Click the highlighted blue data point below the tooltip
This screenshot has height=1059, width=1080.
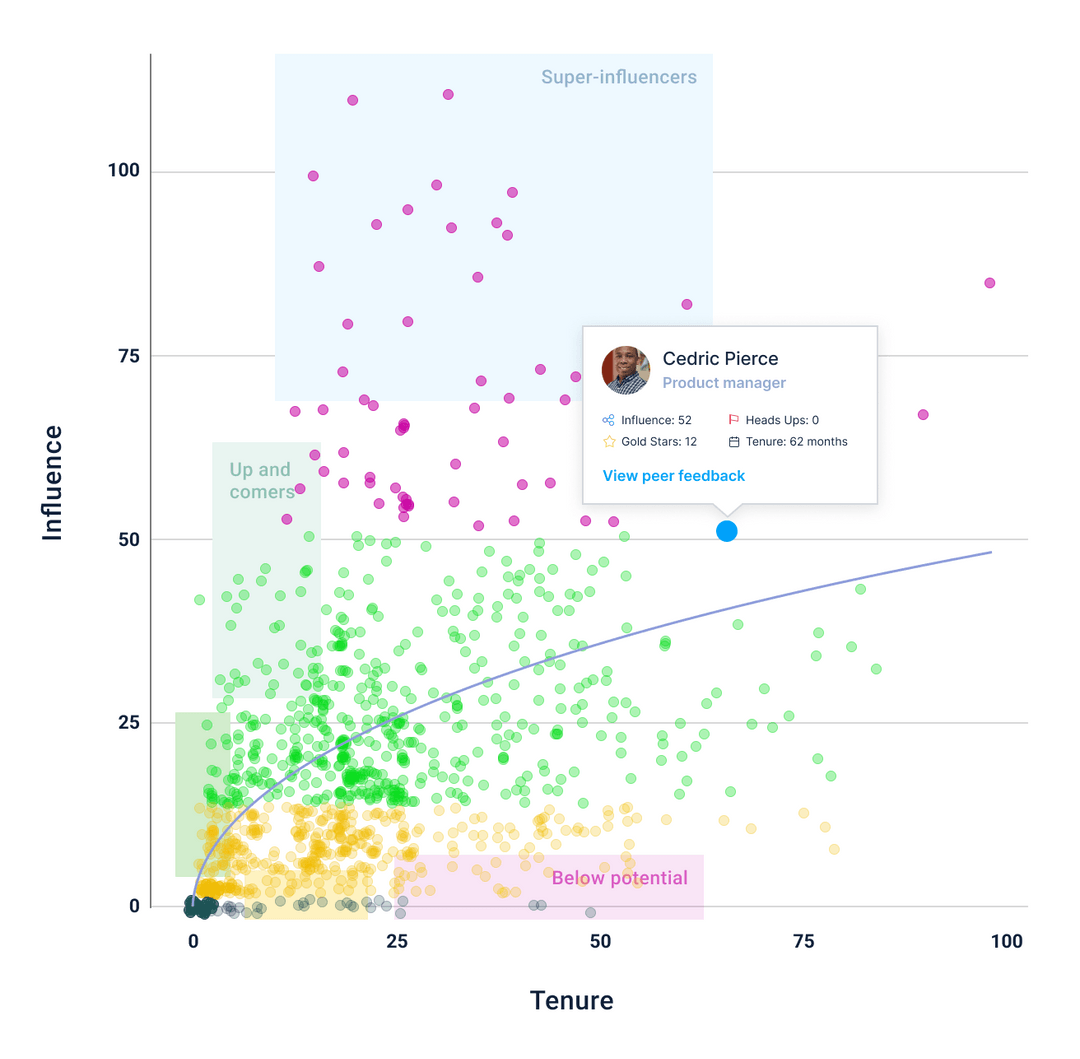click(x=727, y=531)
